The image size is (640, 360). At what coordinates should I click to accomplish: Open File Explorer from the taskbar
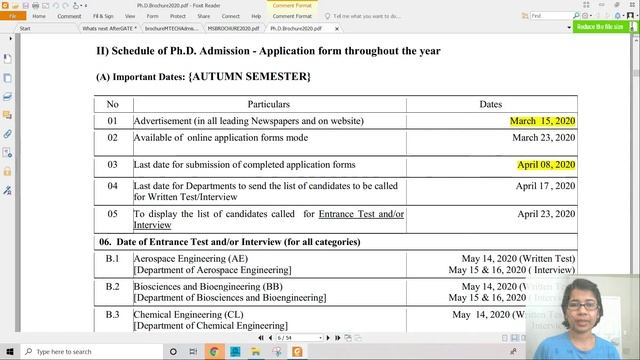pyautogui.click(x=256, y=351)
